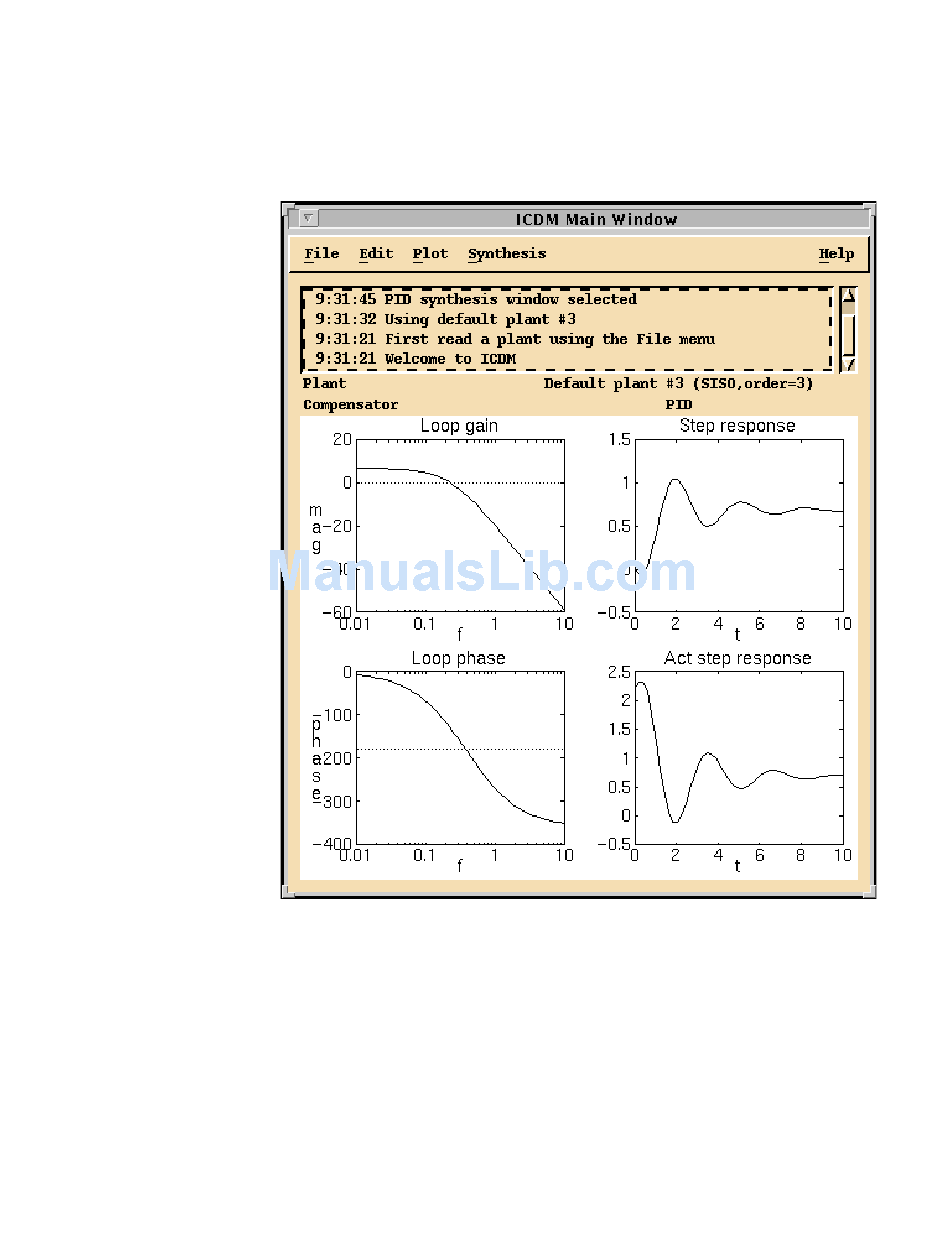Click the Loop gain plot
Image resolution: width=950 pixels, height=1251 pixels.
tap(460, 525)
